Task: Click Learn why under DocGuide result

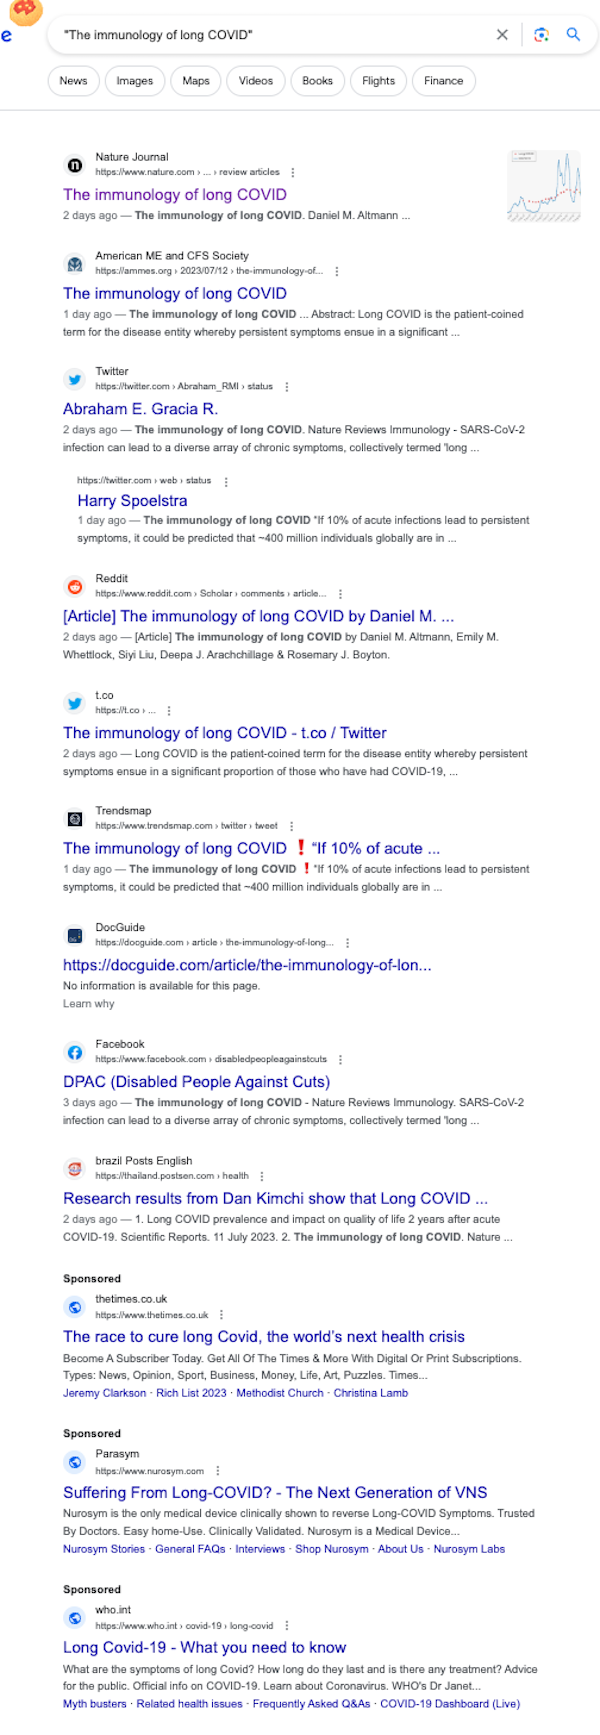Action: click(x=89, y=1004)
